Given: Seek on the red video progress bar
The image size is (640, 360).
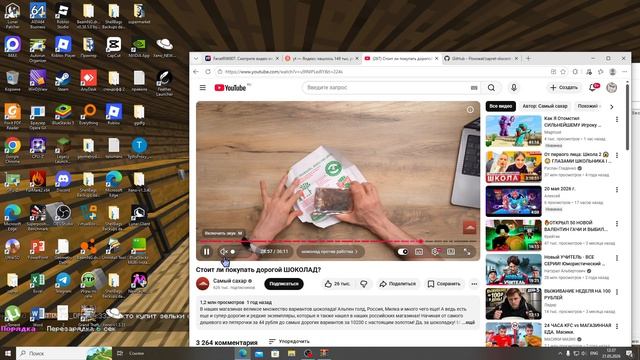Looking at the screenshot, I should tap(338, 241).
